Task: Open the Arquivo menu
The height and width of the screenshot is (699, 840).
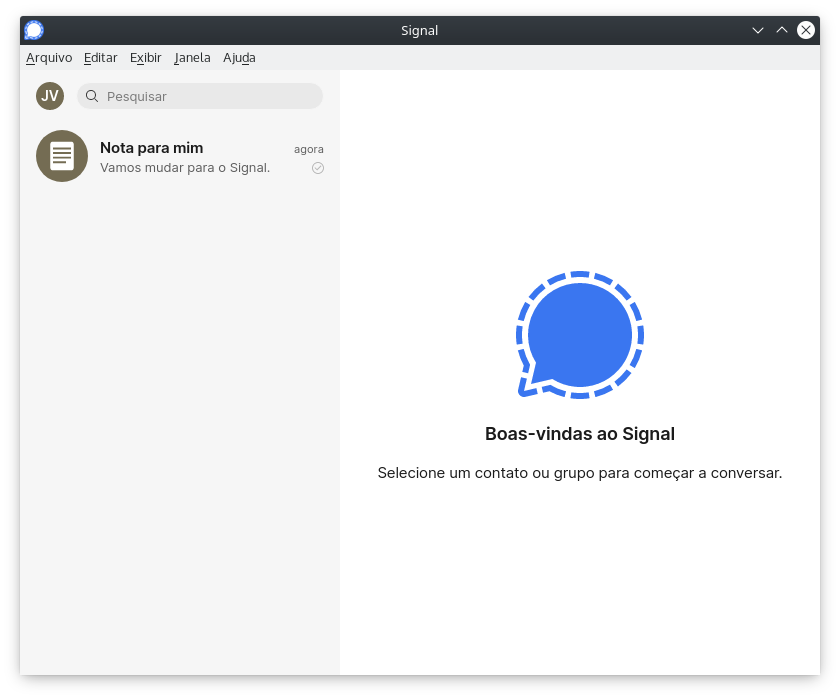Action: [49, 58]
